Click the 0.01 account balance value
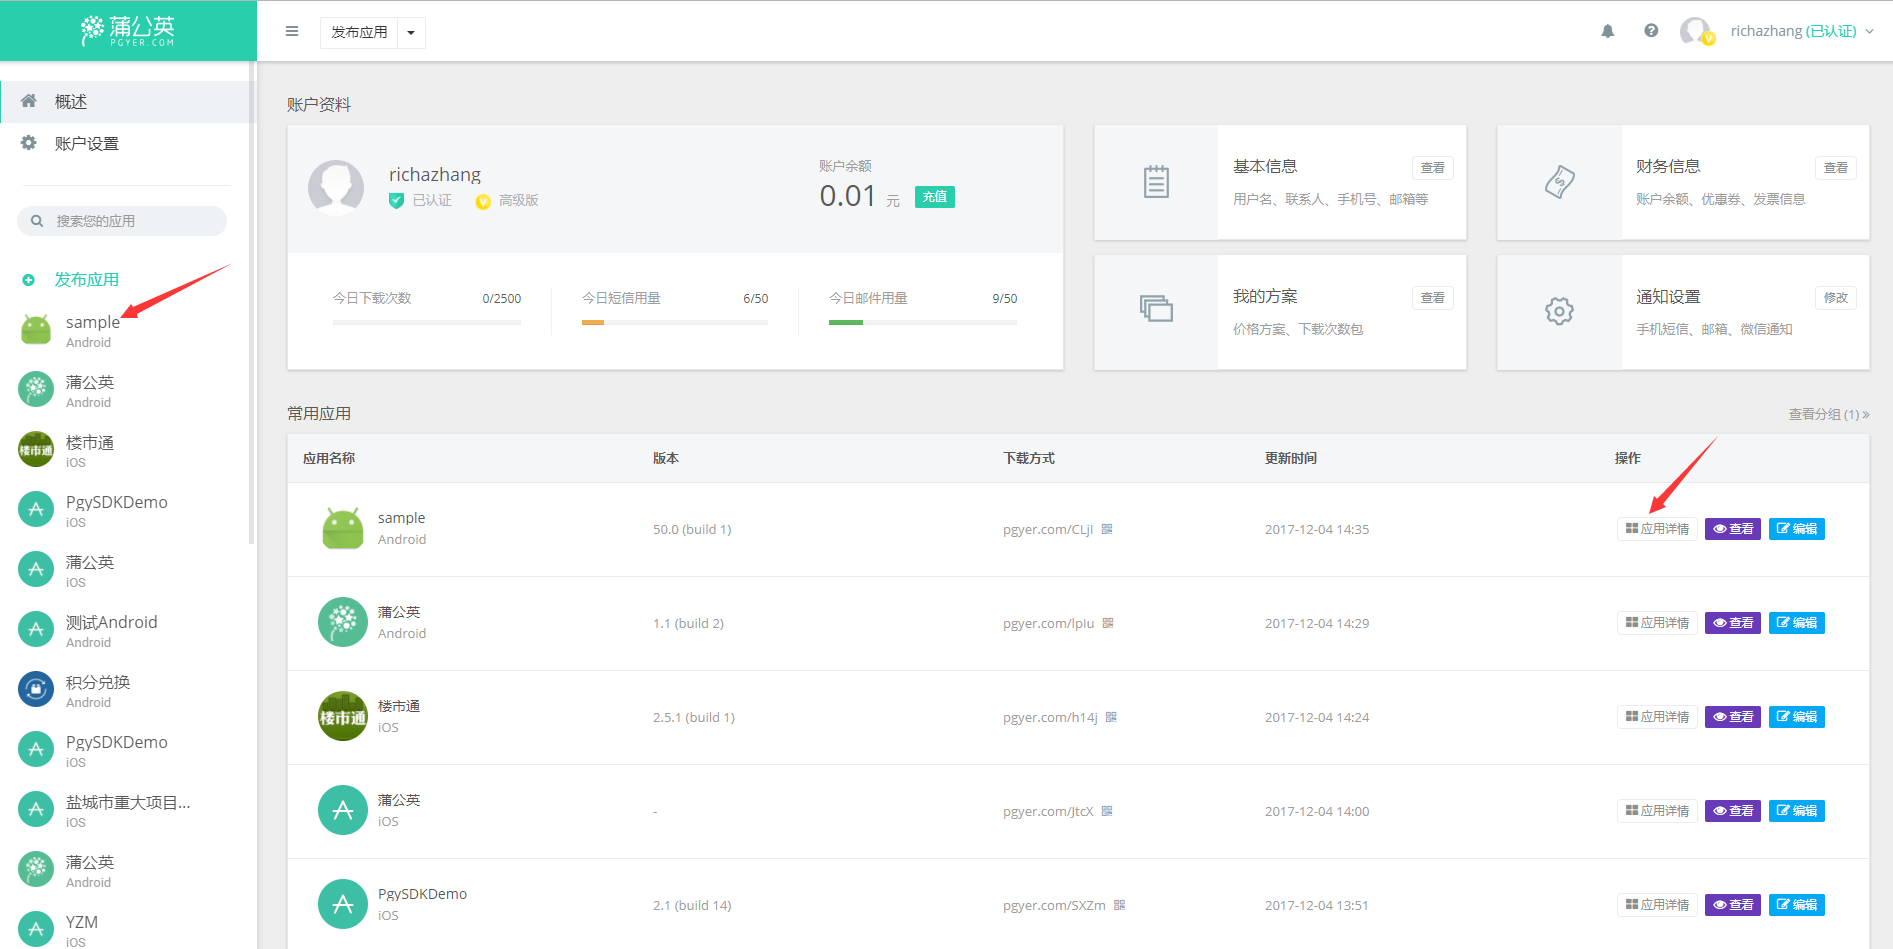1893x949 pixels. (x=847, y=196)
